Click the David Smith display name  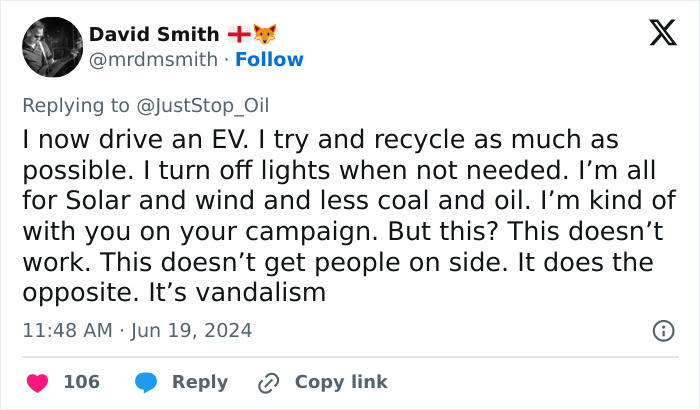[x=154, y=34]
